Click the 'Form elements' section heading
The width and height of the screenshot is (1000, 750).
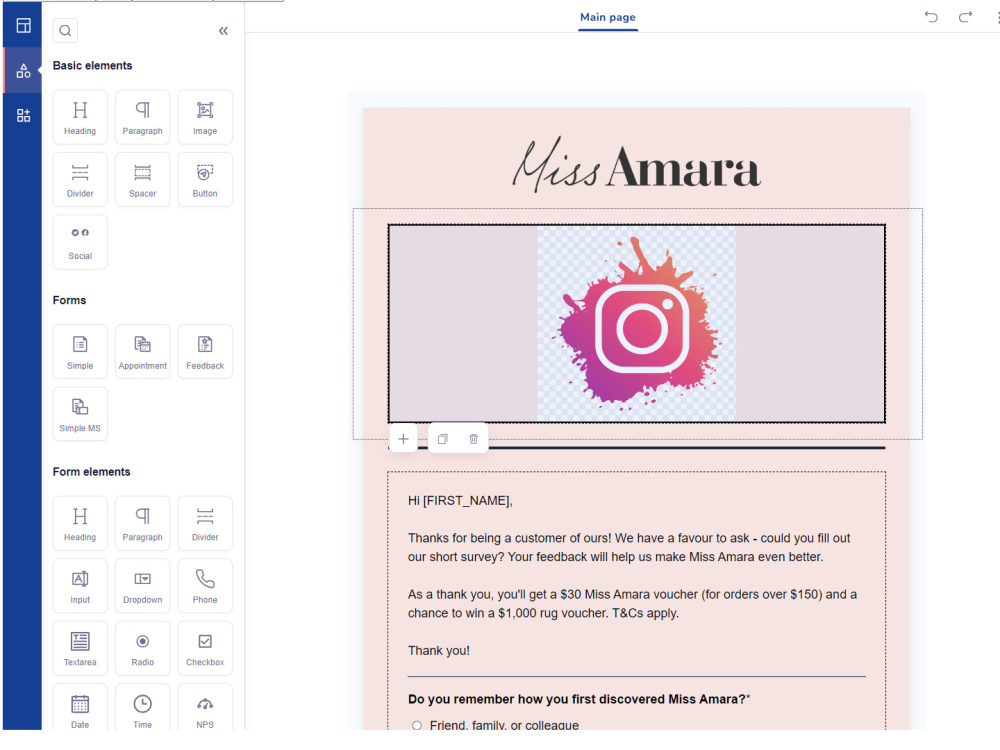[91, 471]
